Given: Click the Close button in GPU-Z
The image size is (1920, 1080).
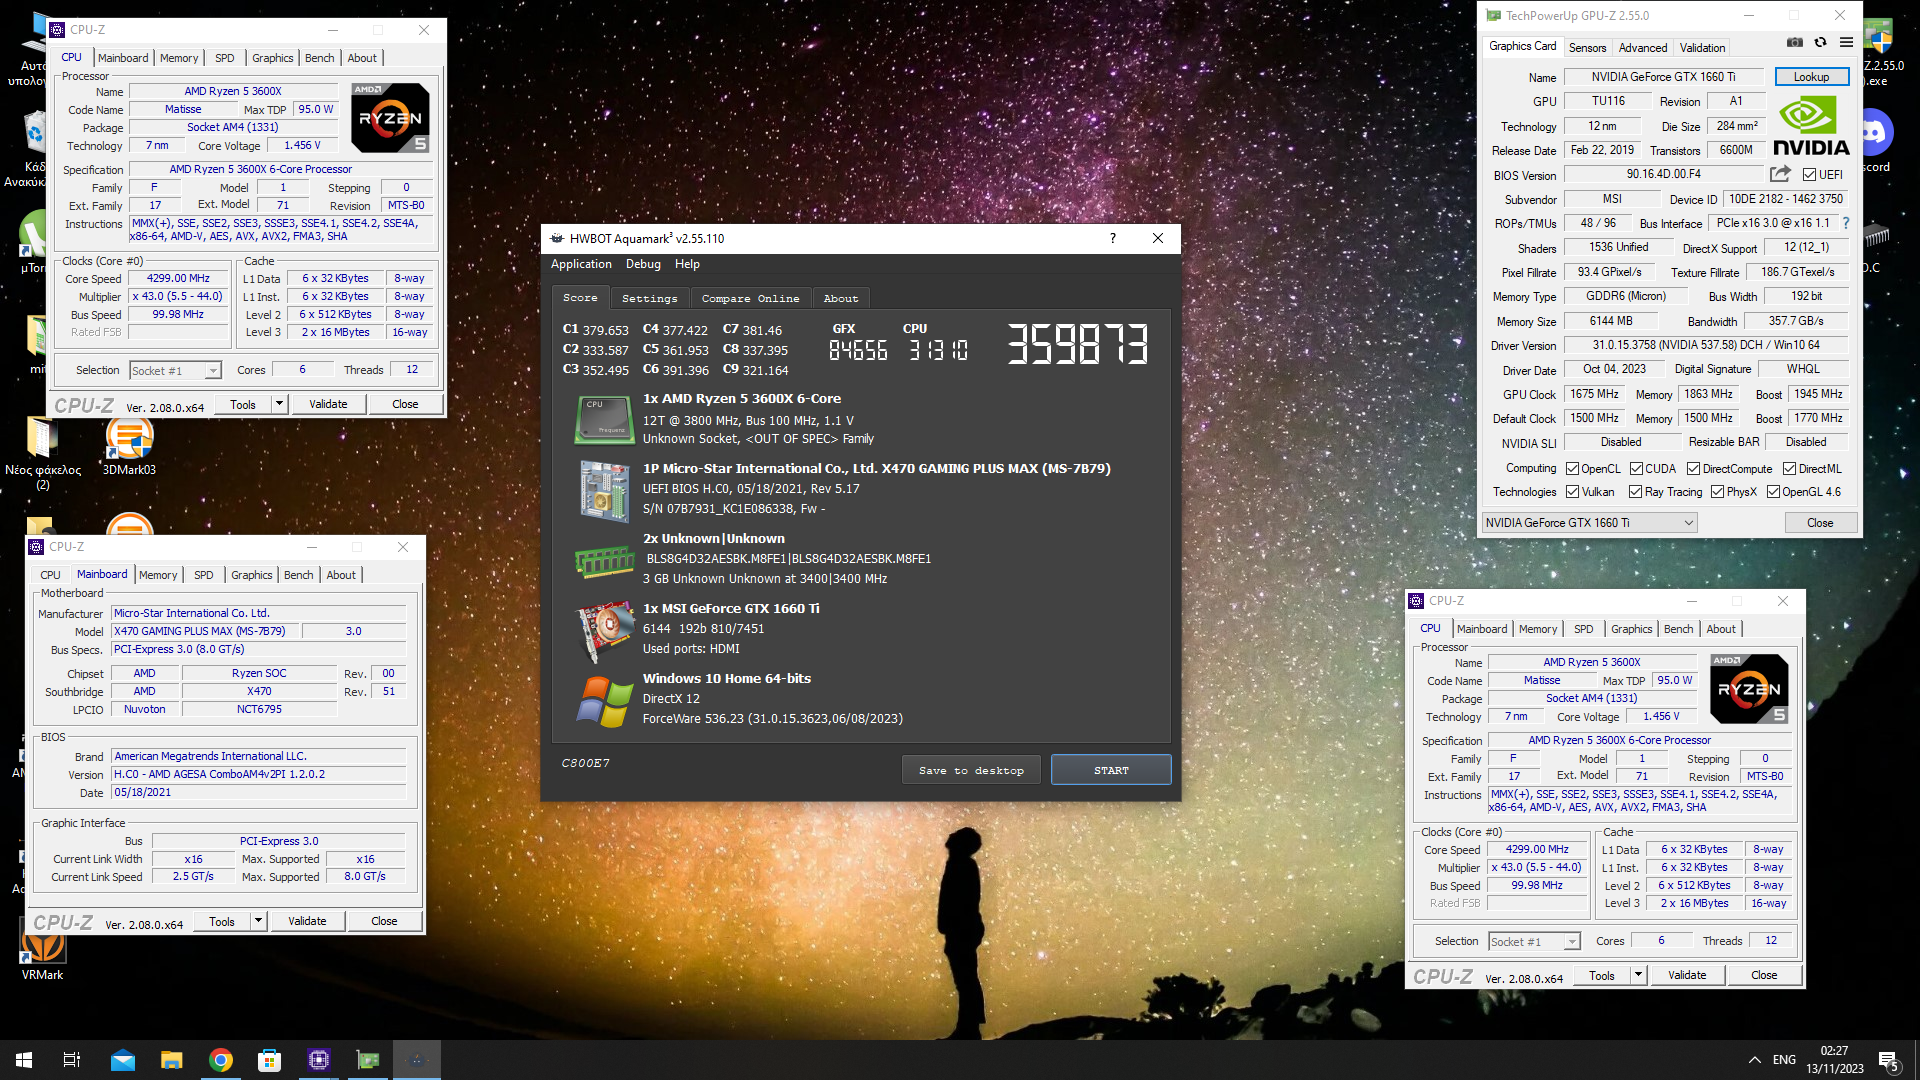Looking at the screenshot, I should pos(1820,523).
